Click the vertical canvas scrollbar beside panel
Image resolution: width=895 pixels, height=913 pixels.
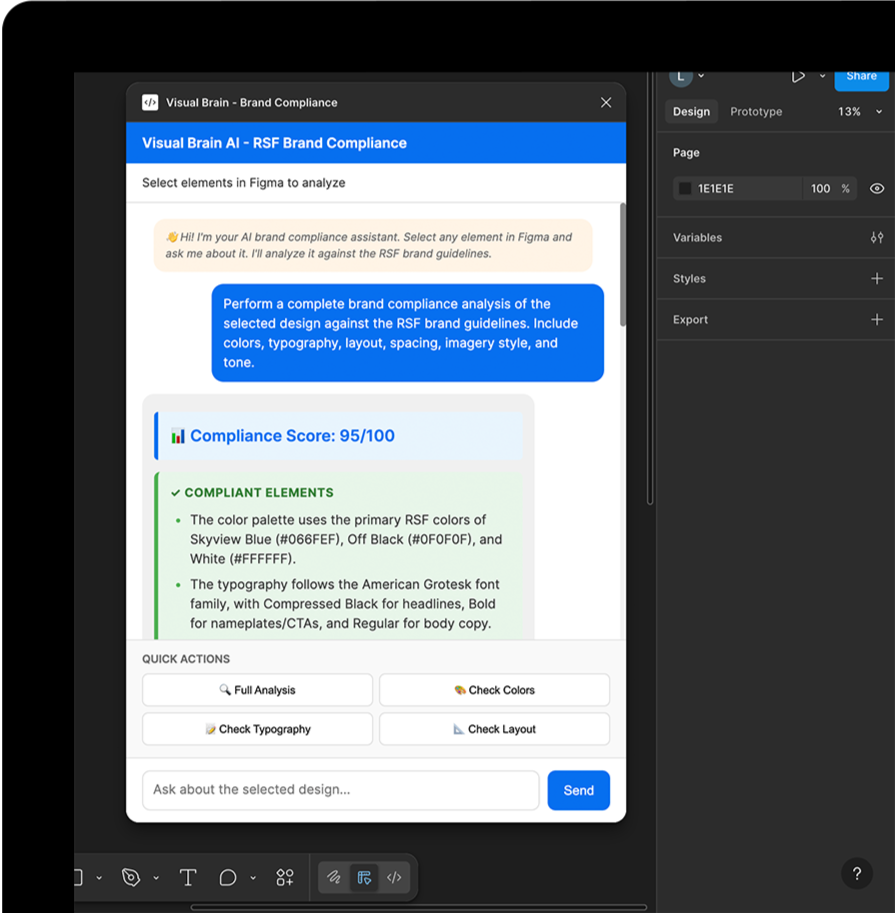click(650, 288)
